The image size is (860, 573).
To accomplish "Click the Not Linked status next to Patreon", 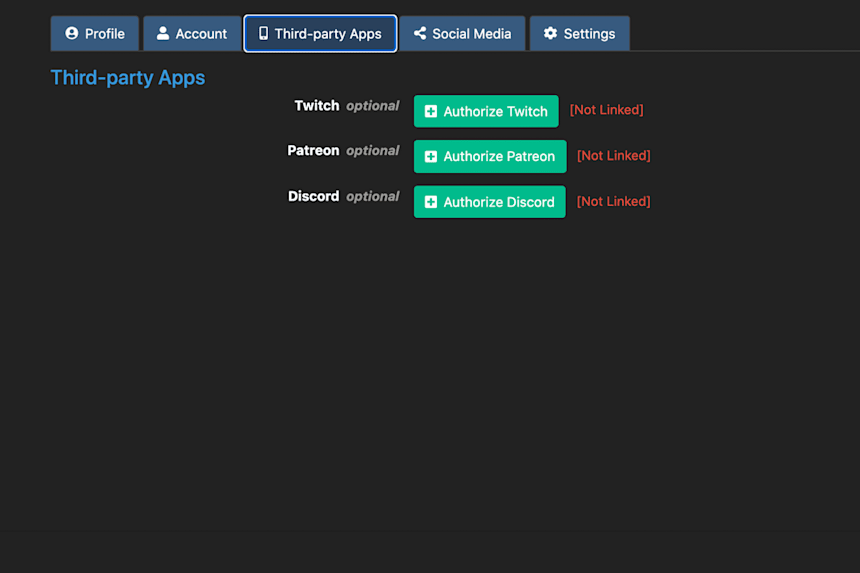I will (x=614, y=156).
